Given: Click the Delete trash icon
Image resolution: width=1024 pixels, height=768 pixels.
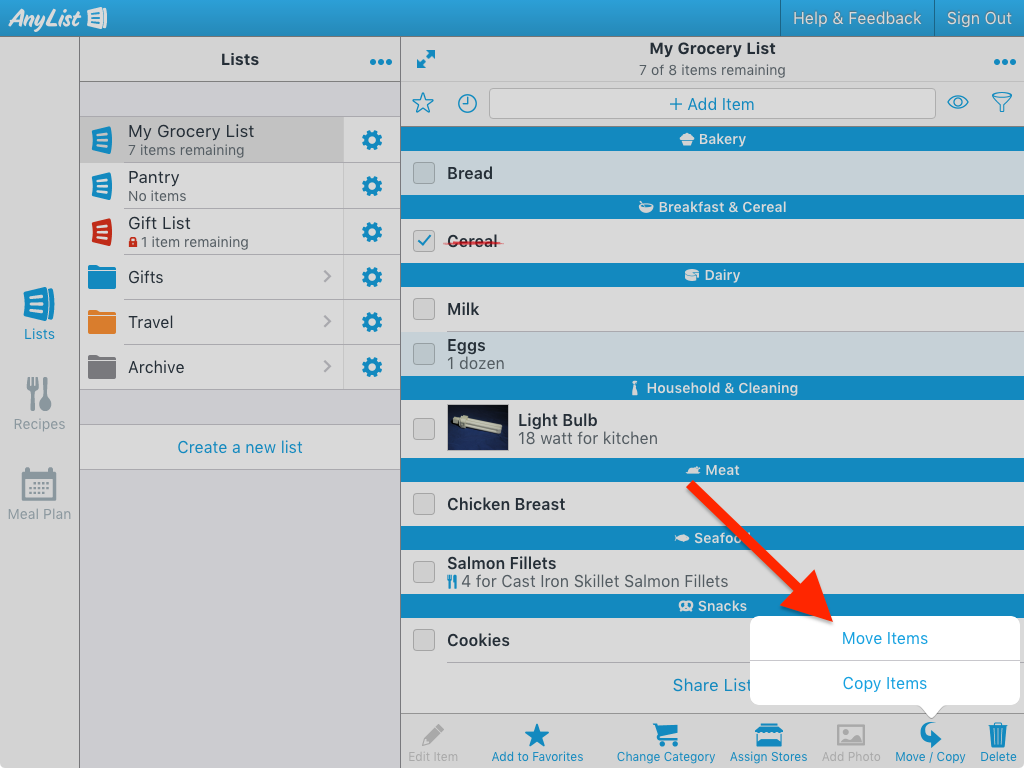Looking at the screenshot, I should 997,733.
